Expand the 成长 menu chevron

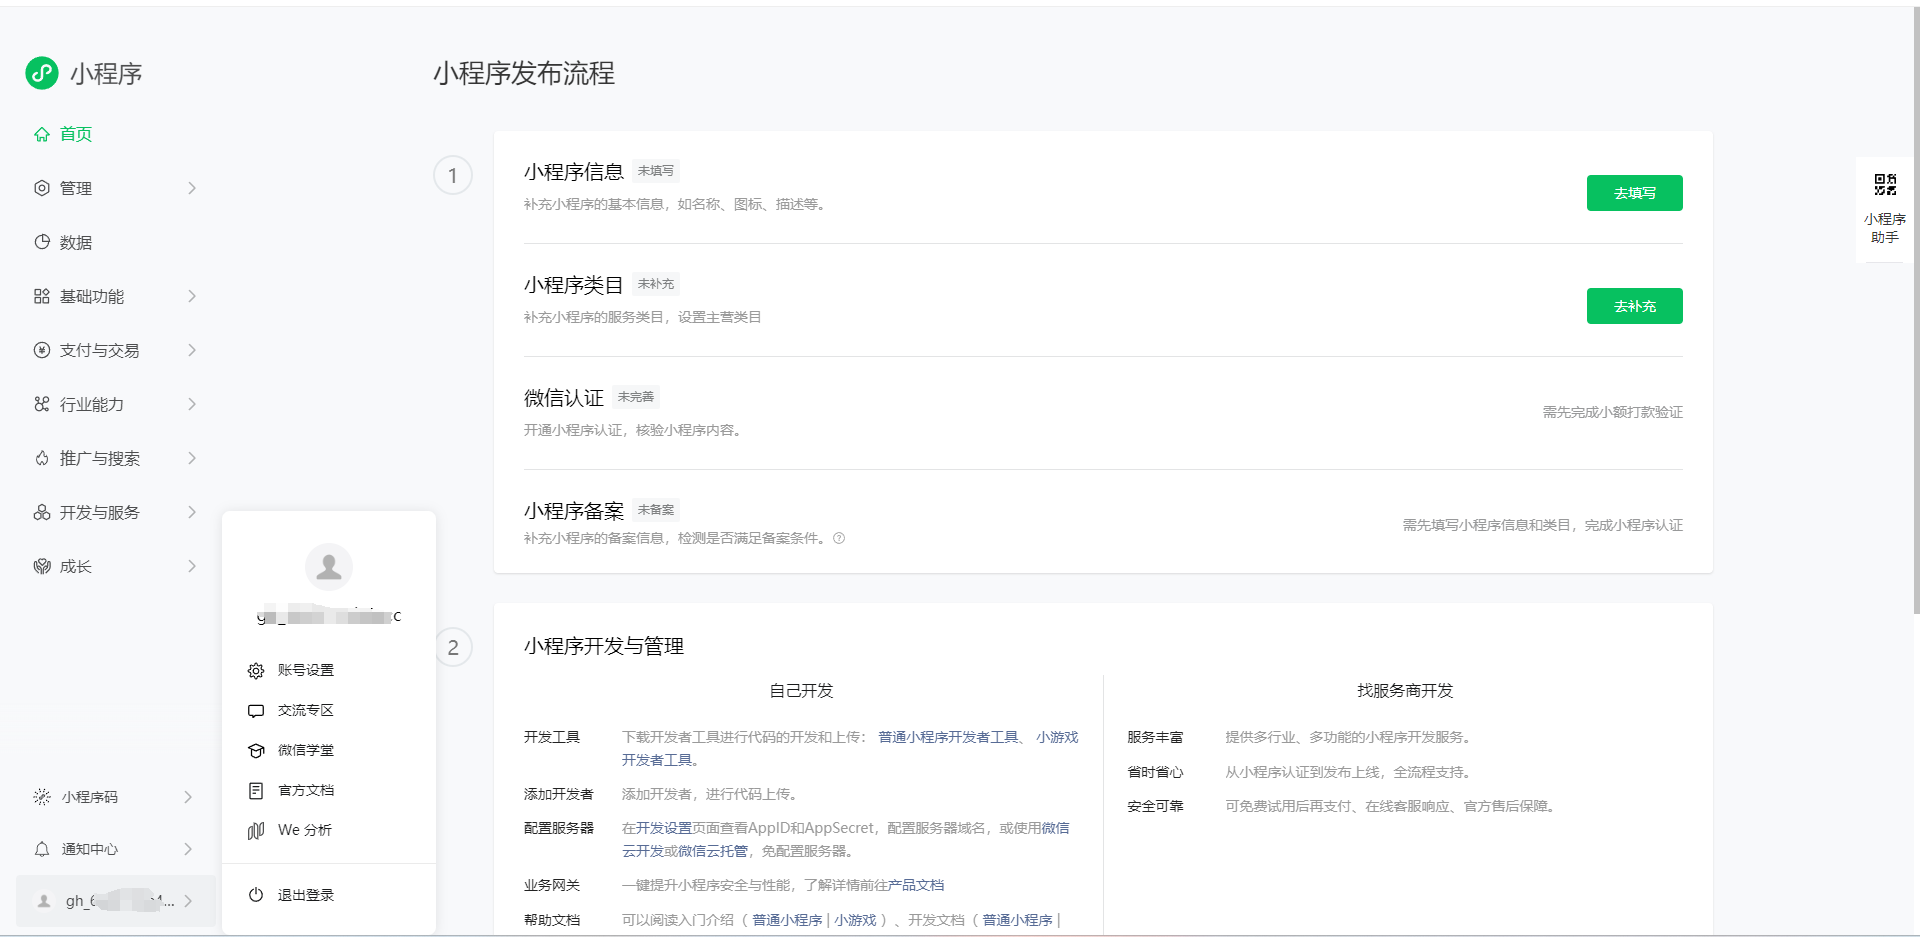click(192, 566)
